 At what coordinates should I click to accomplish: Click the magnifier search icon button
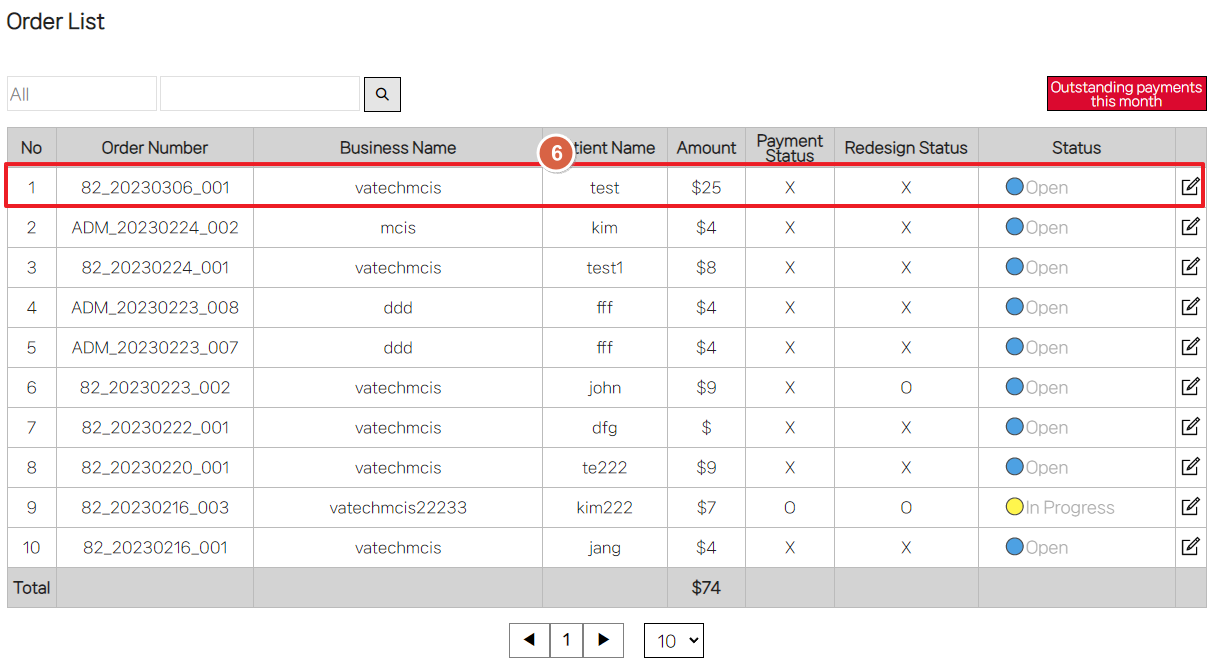click(382, 94)
